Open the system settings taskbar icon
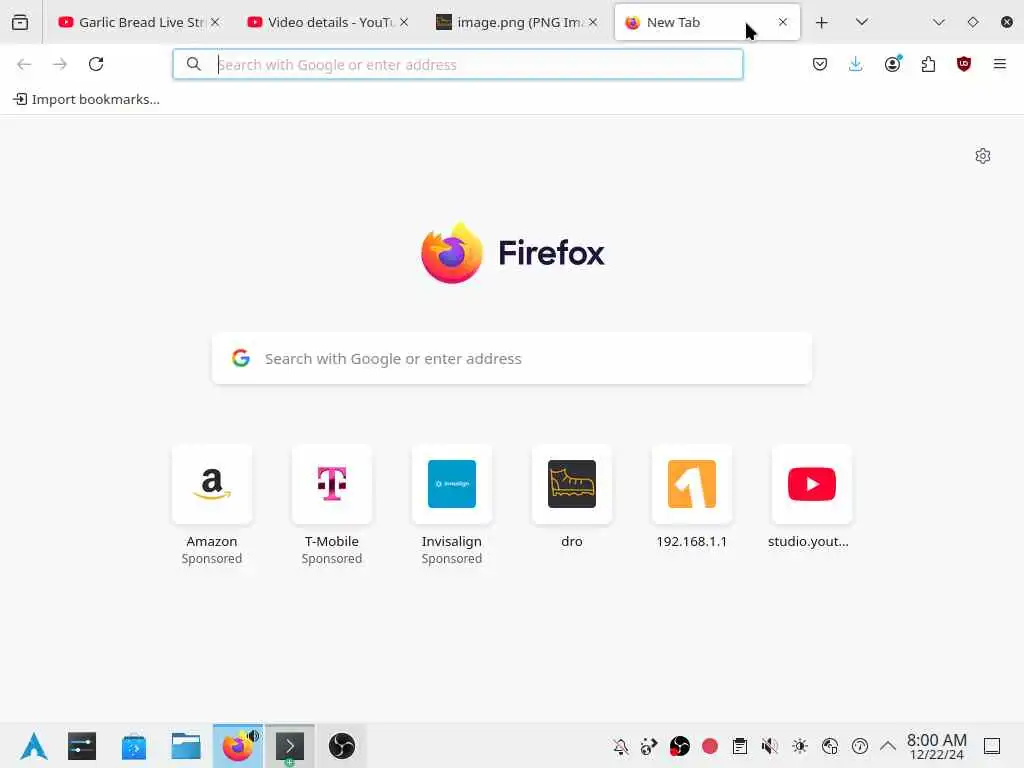The width and height of the screenshot is (1024, 768). pos(82,746)
